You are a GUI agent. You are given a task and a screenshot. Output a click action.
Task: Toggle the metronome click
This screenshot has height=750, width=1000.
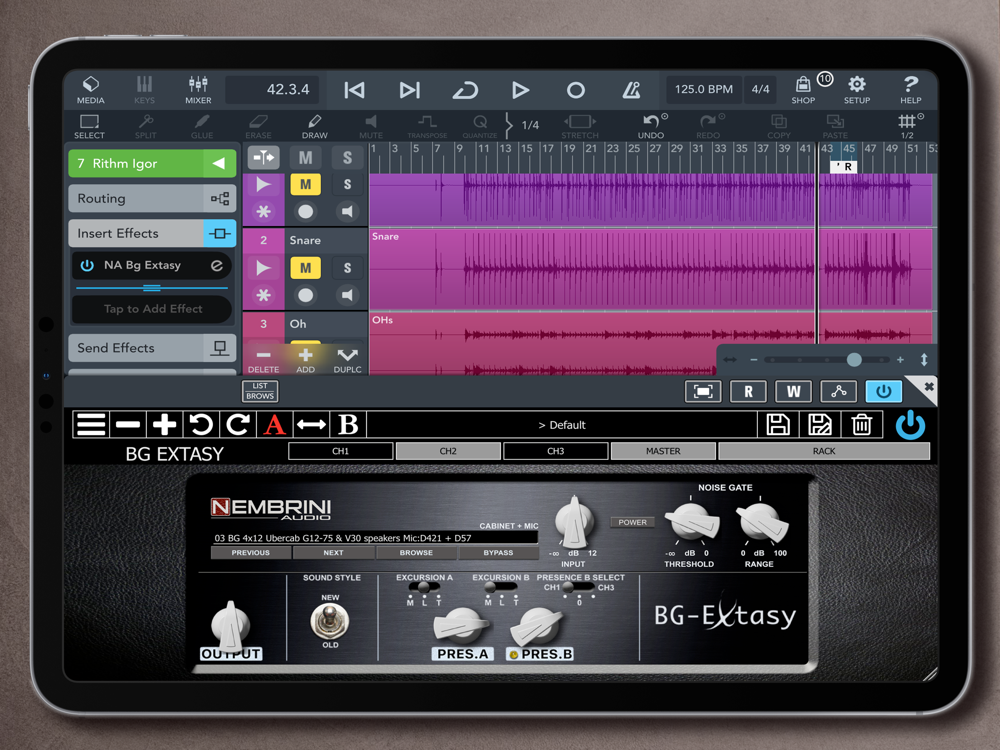point(631,90)
